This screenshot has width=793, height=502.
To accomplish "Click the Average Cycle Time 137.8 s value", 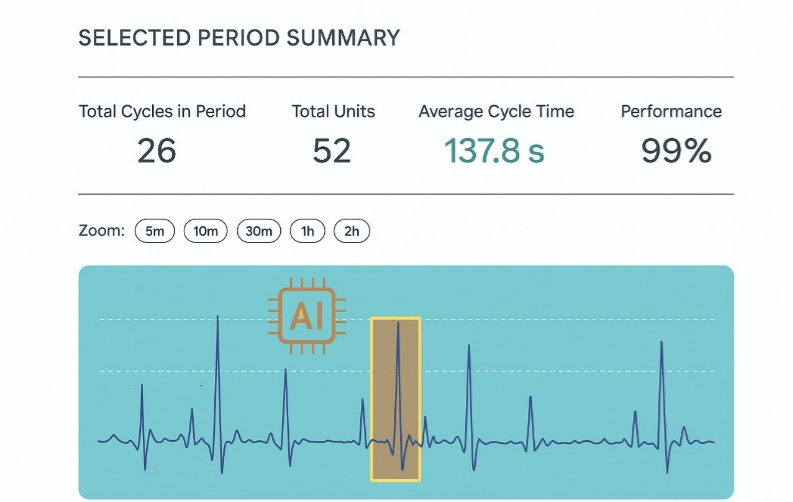I will point(495,150).
